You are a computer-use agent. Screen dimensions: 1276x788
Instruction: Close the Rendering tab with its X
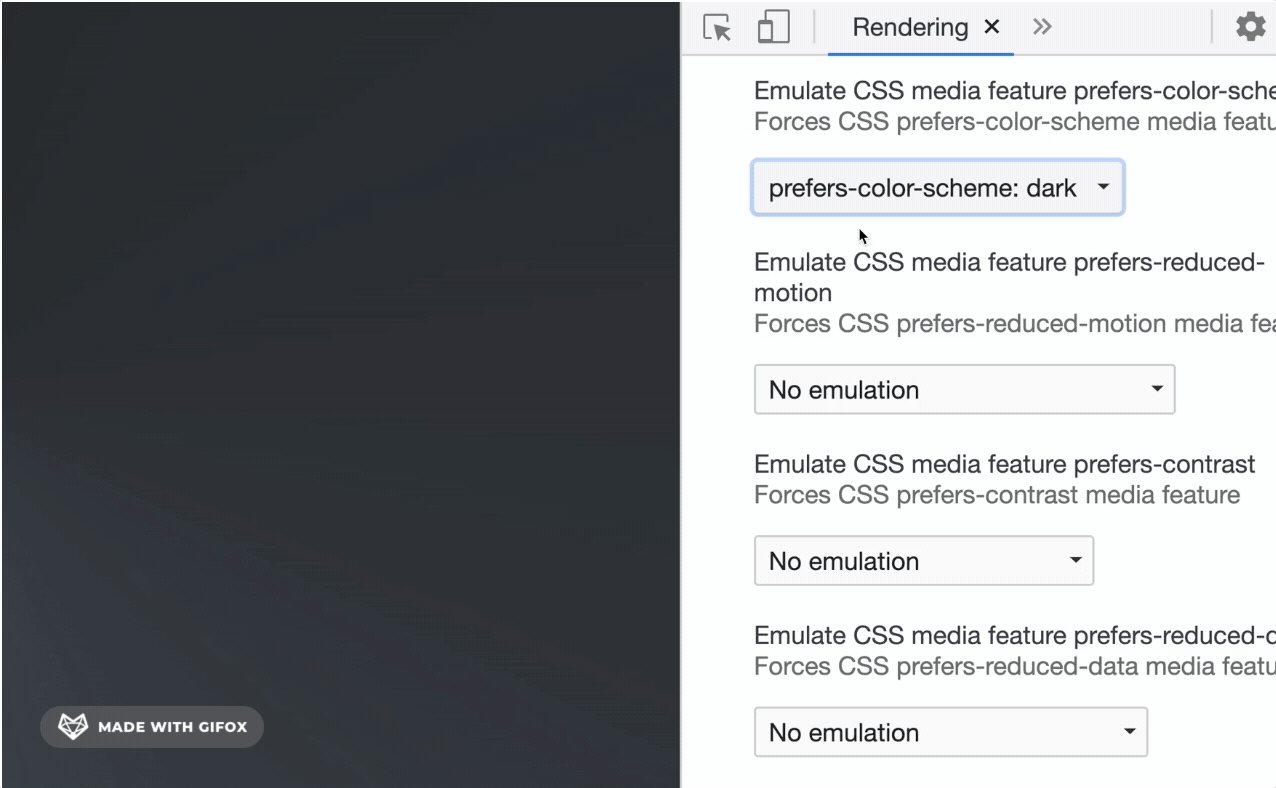pyautogui.click(x=992, y=27)
